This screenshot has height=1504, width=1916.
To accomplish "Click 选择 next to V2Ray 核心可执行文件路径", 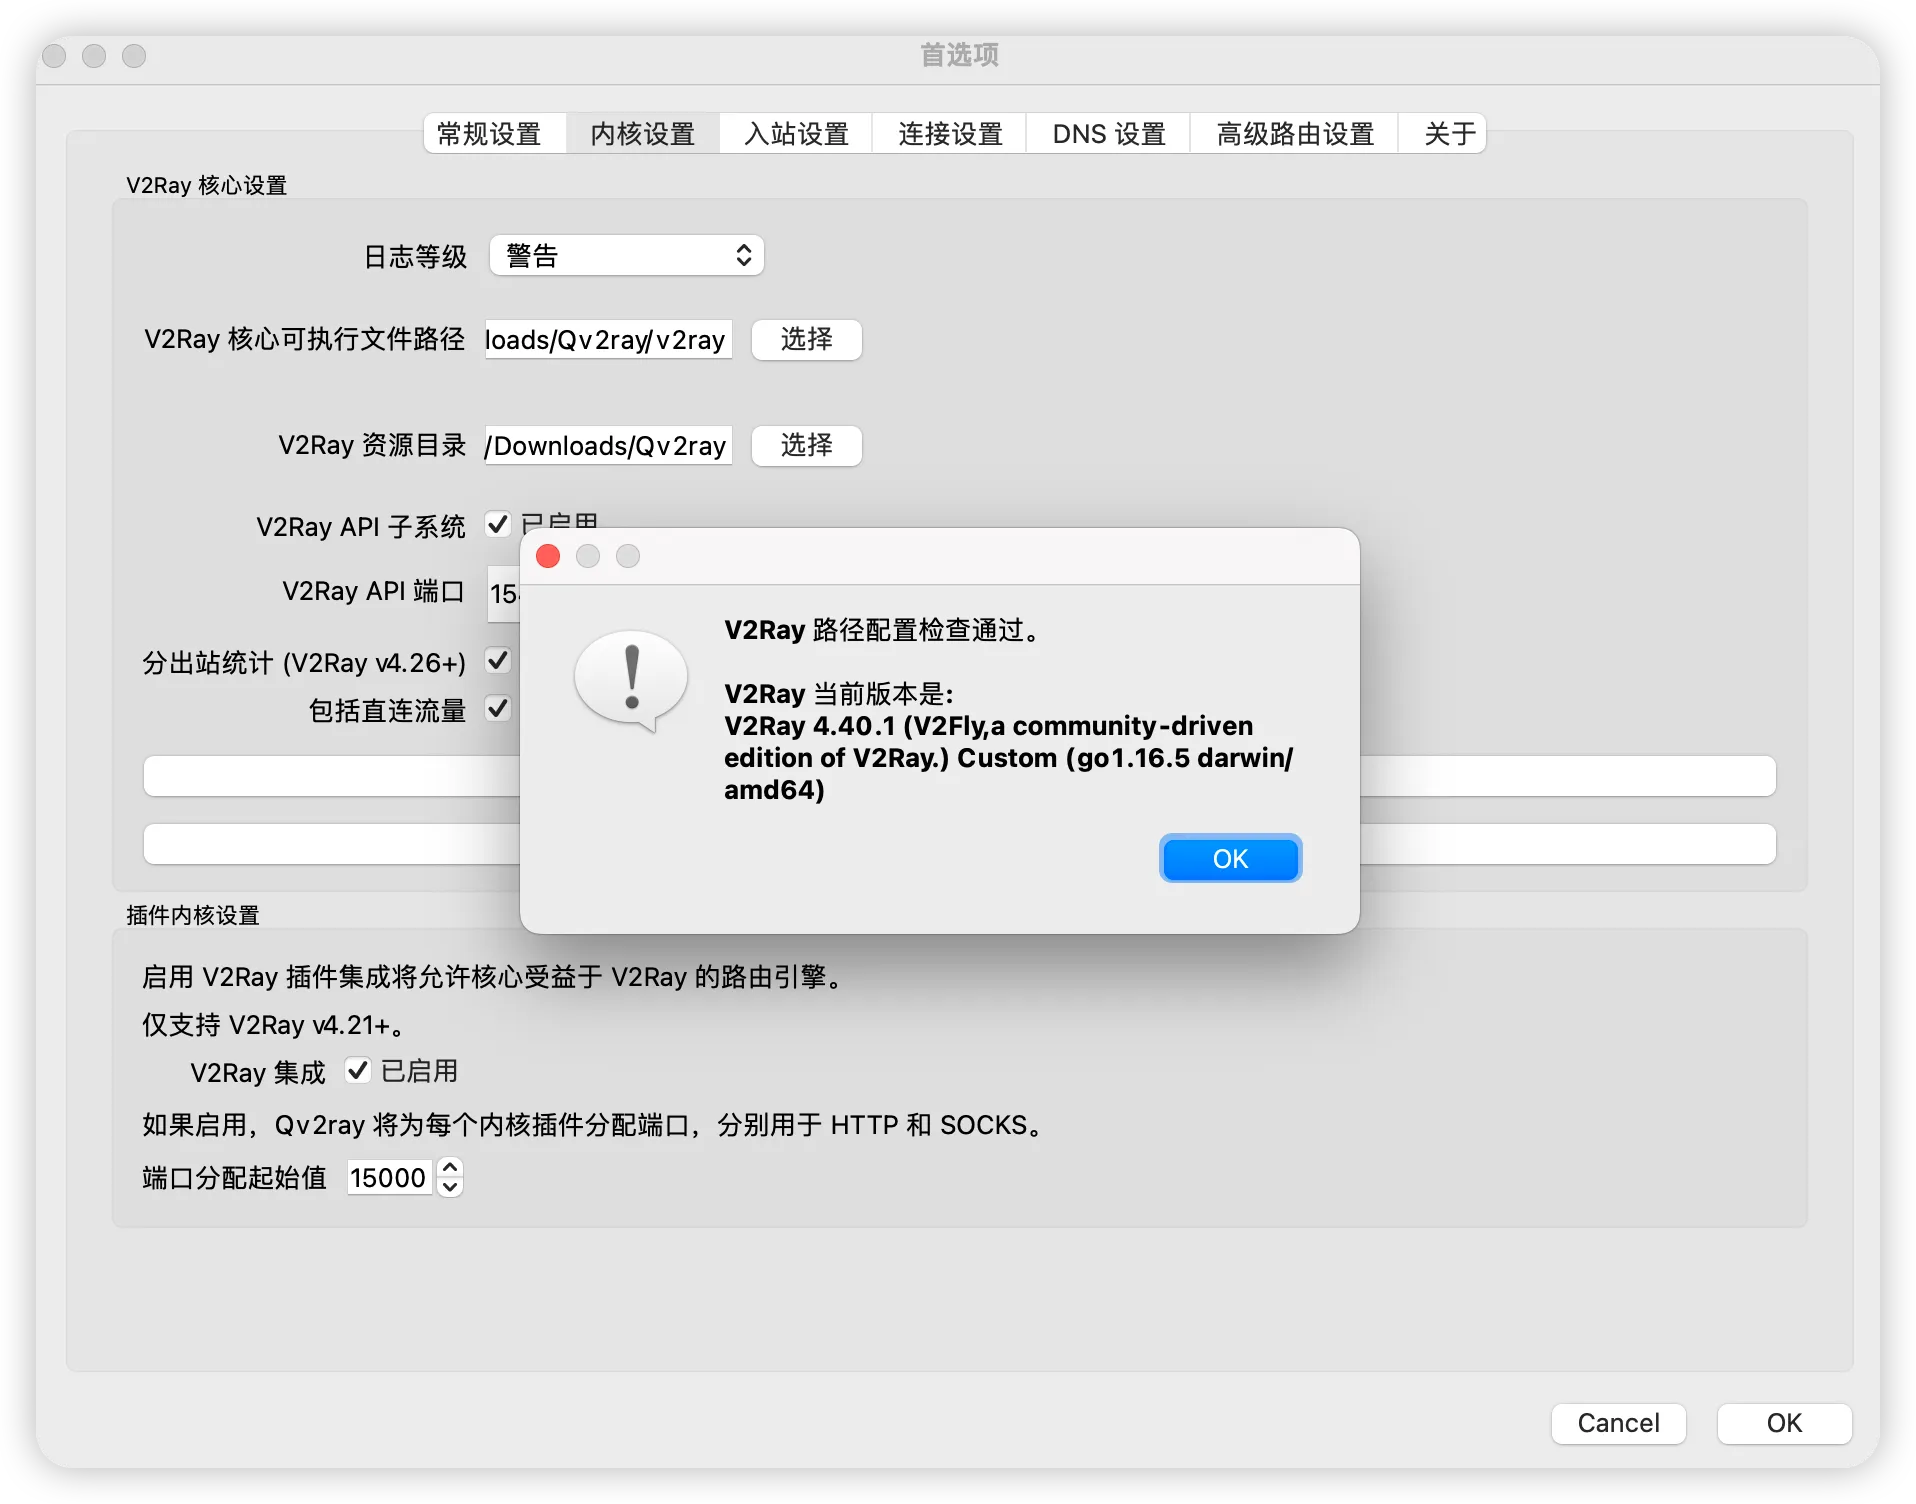I will (805, 340).
